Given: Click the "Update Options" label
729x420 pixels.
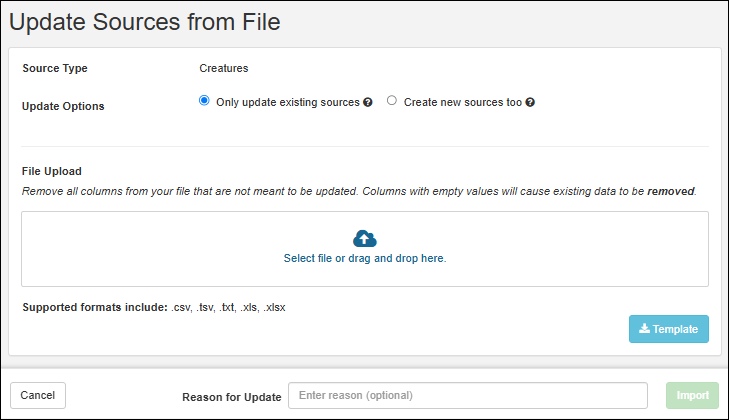Looking at the screenshot, I should [63, 105].
